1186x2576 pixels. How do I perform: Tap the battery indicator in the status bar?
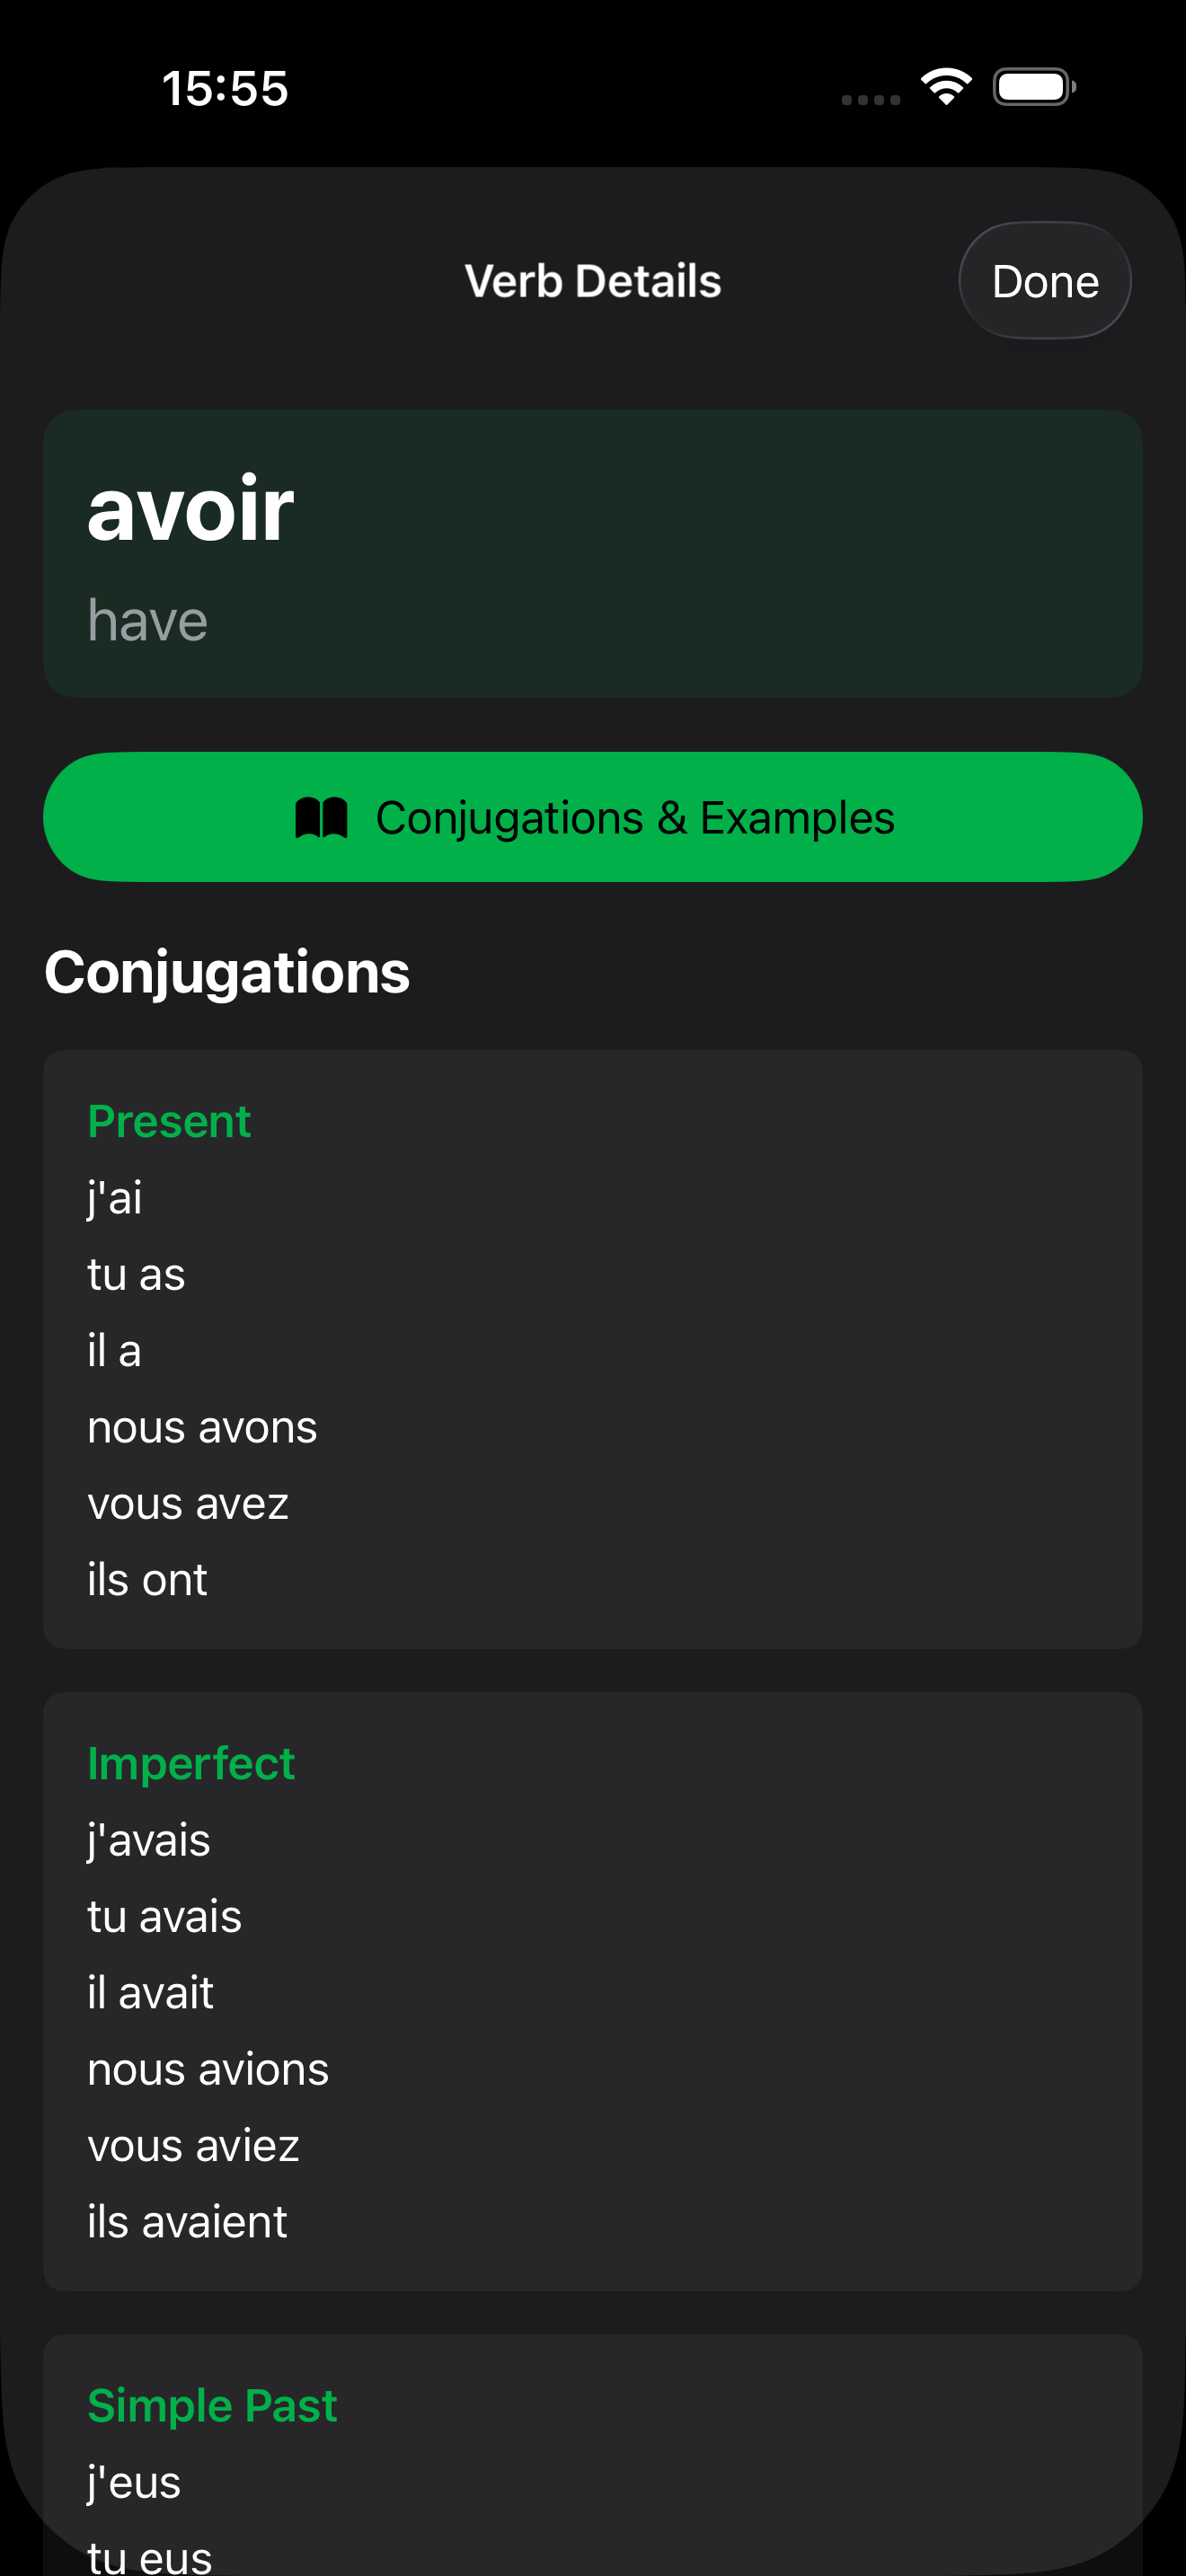[1032, 87]
